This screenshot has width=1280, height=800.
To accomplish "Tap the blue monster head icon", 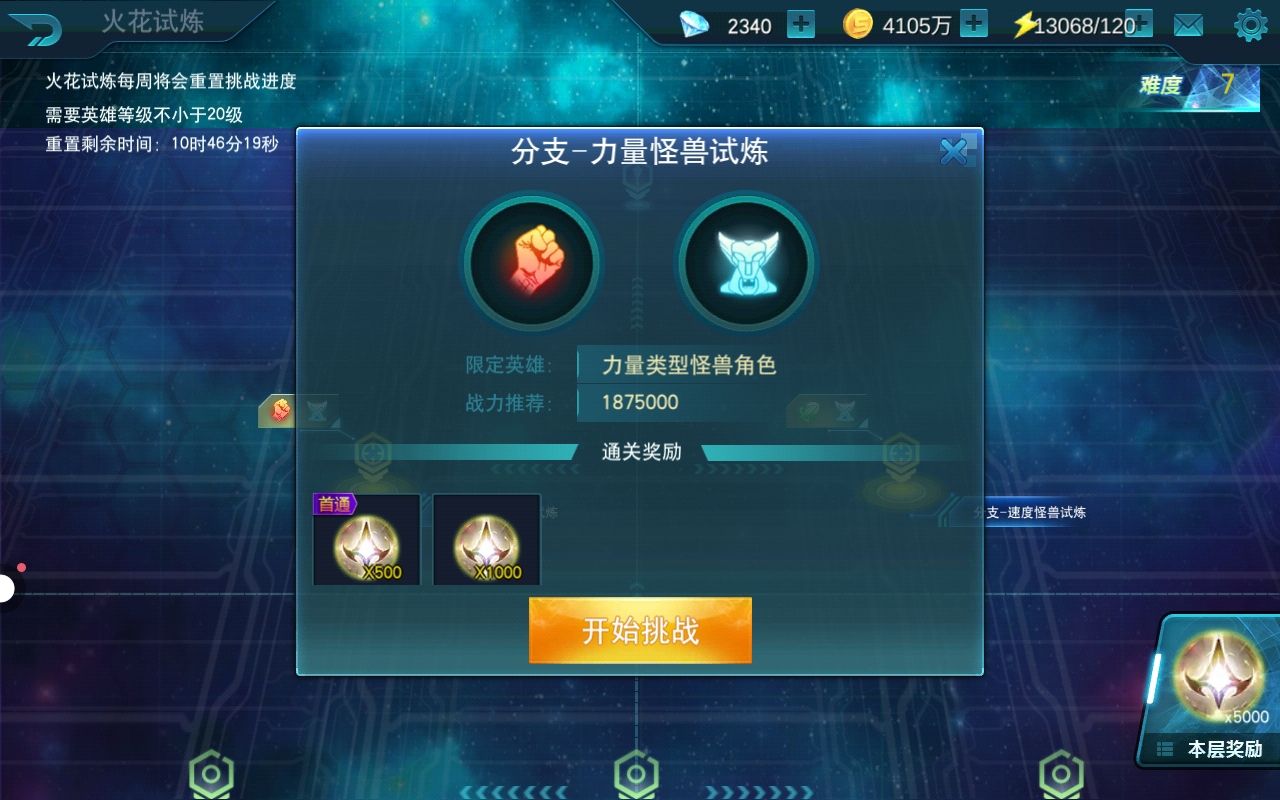I will coord(746,263).
